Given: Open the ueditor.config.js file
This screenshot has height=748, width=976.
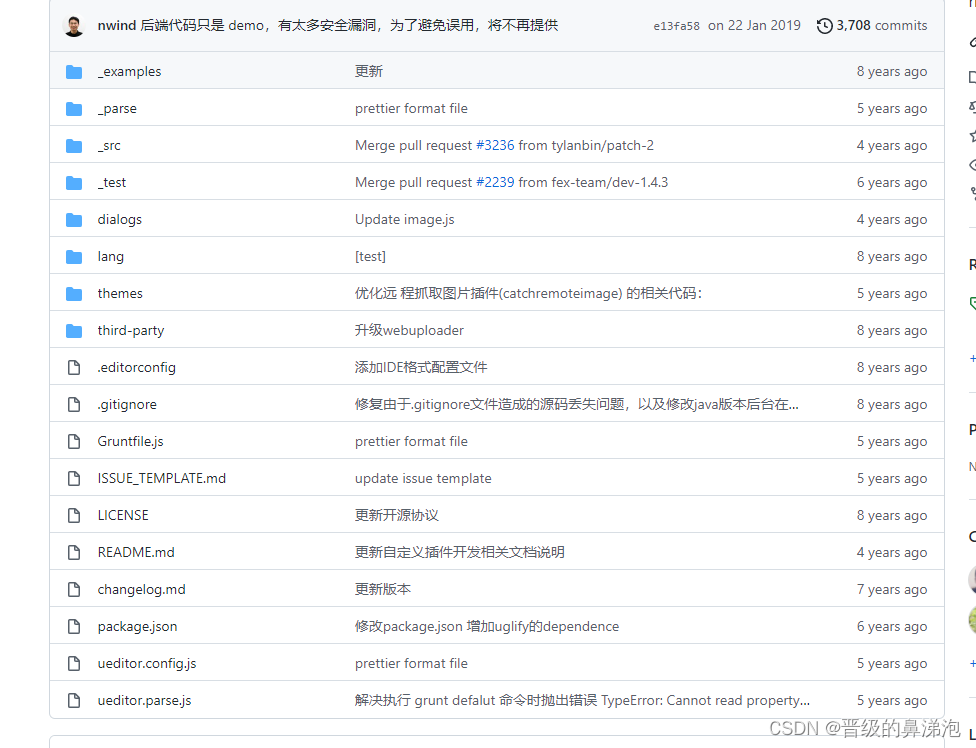Looking at the screenshot, I should pyautogui.click(x=147, y=663).
